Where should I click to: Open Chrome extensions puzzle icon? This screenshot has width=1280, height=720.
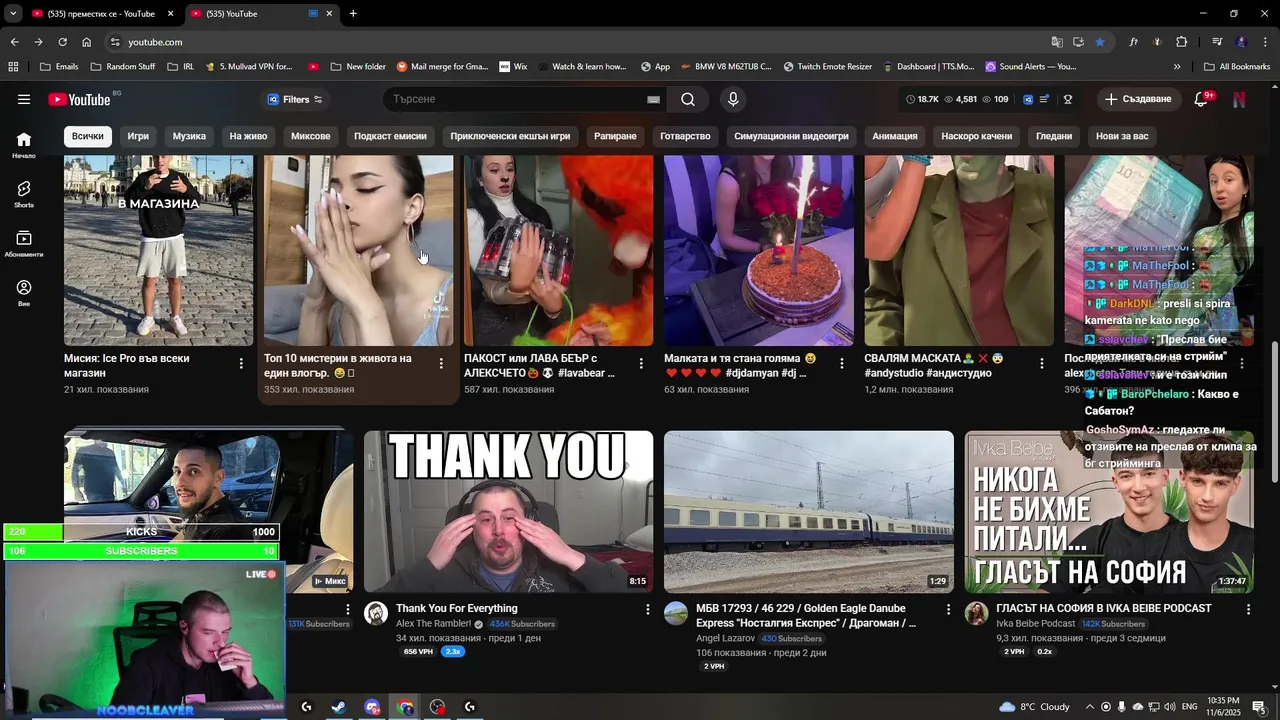pos(1181,42)
